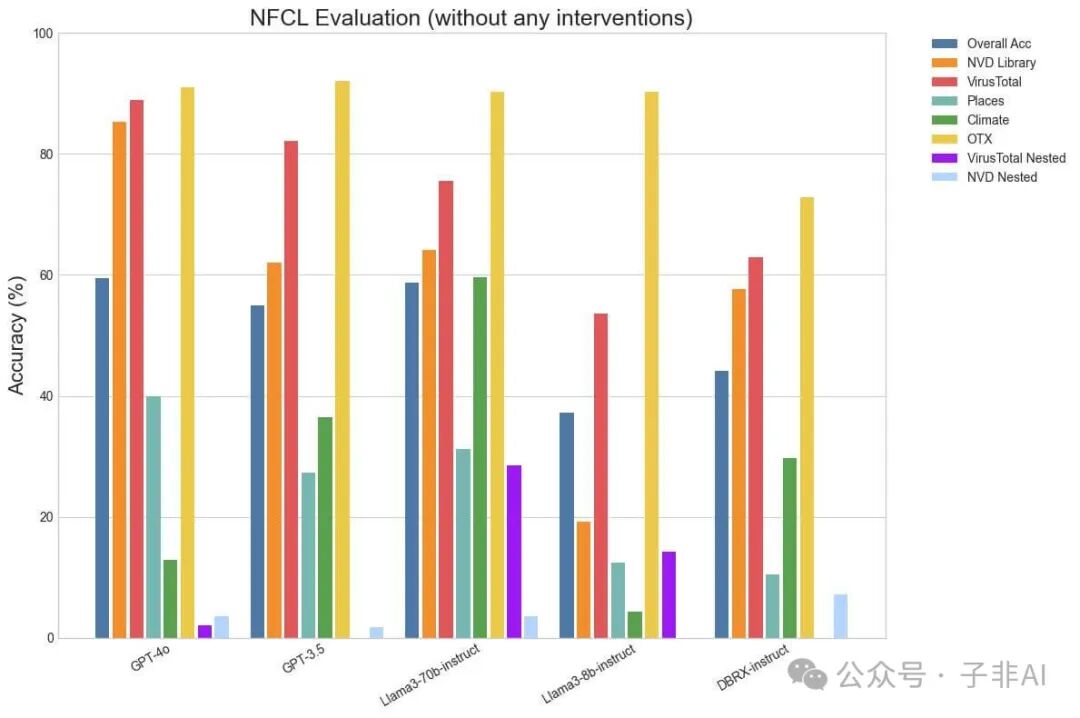The width and height of the screenshot is (1080, 718).
Task: Click the NFCL Evaluation chart title
Action: pyautogui.click(x=471, y=18)
